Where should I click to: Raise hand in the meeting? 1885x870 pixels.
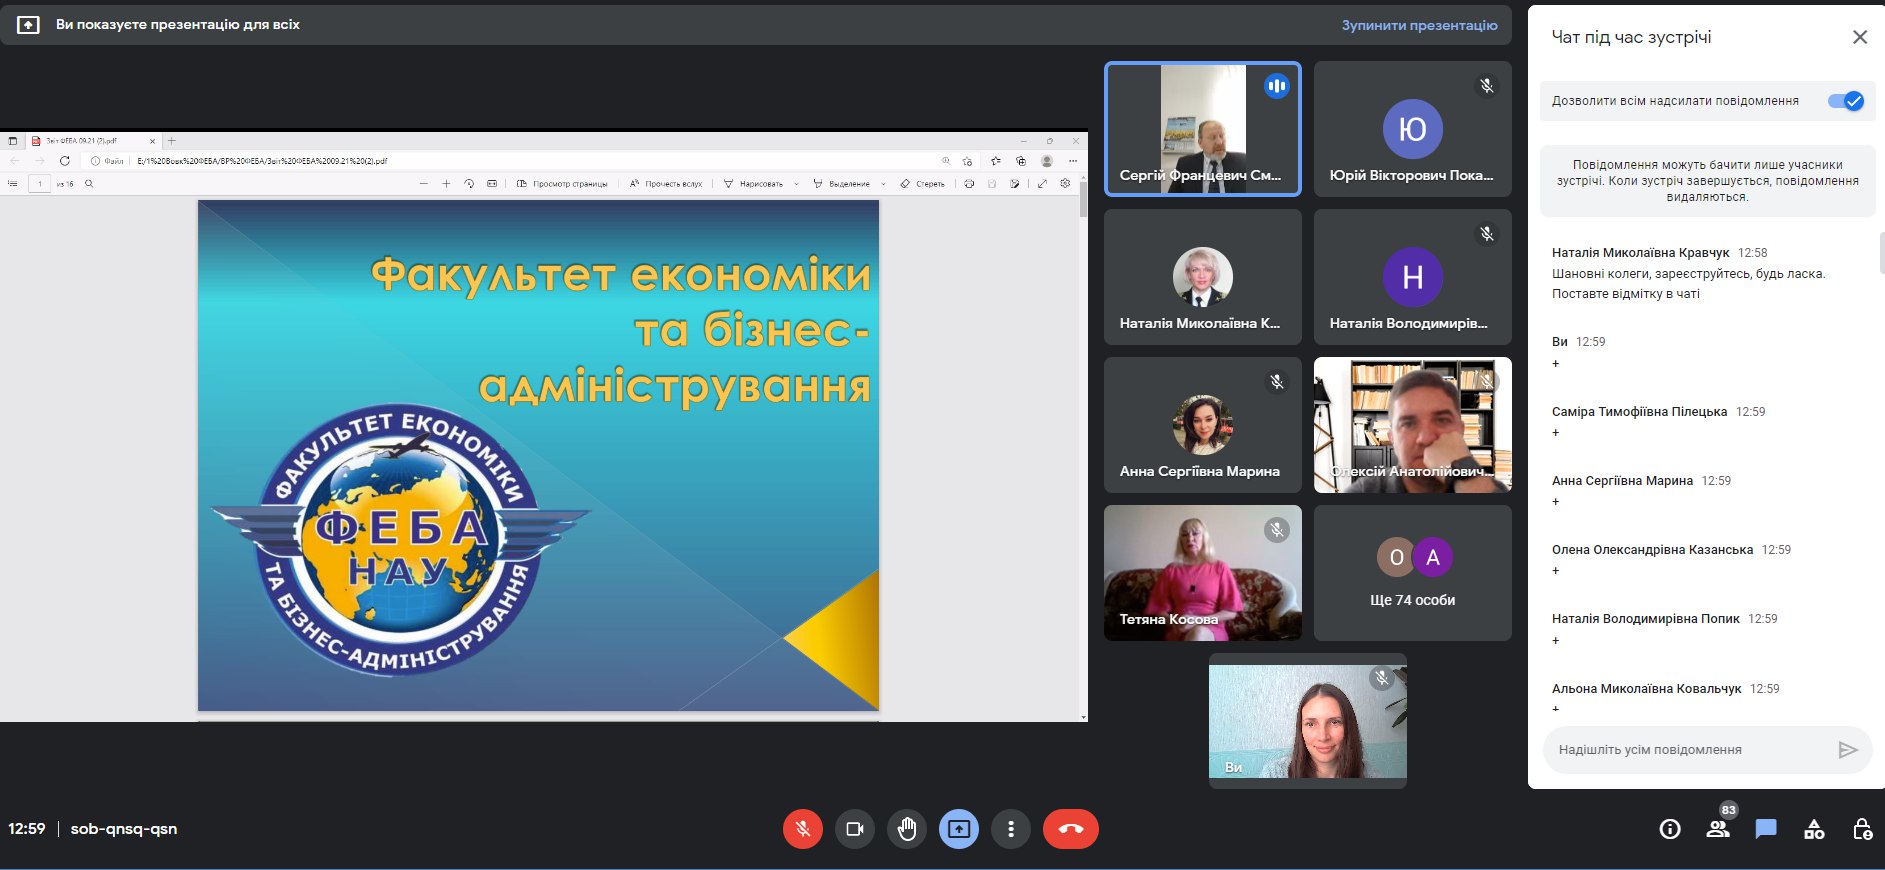(907, 829)
